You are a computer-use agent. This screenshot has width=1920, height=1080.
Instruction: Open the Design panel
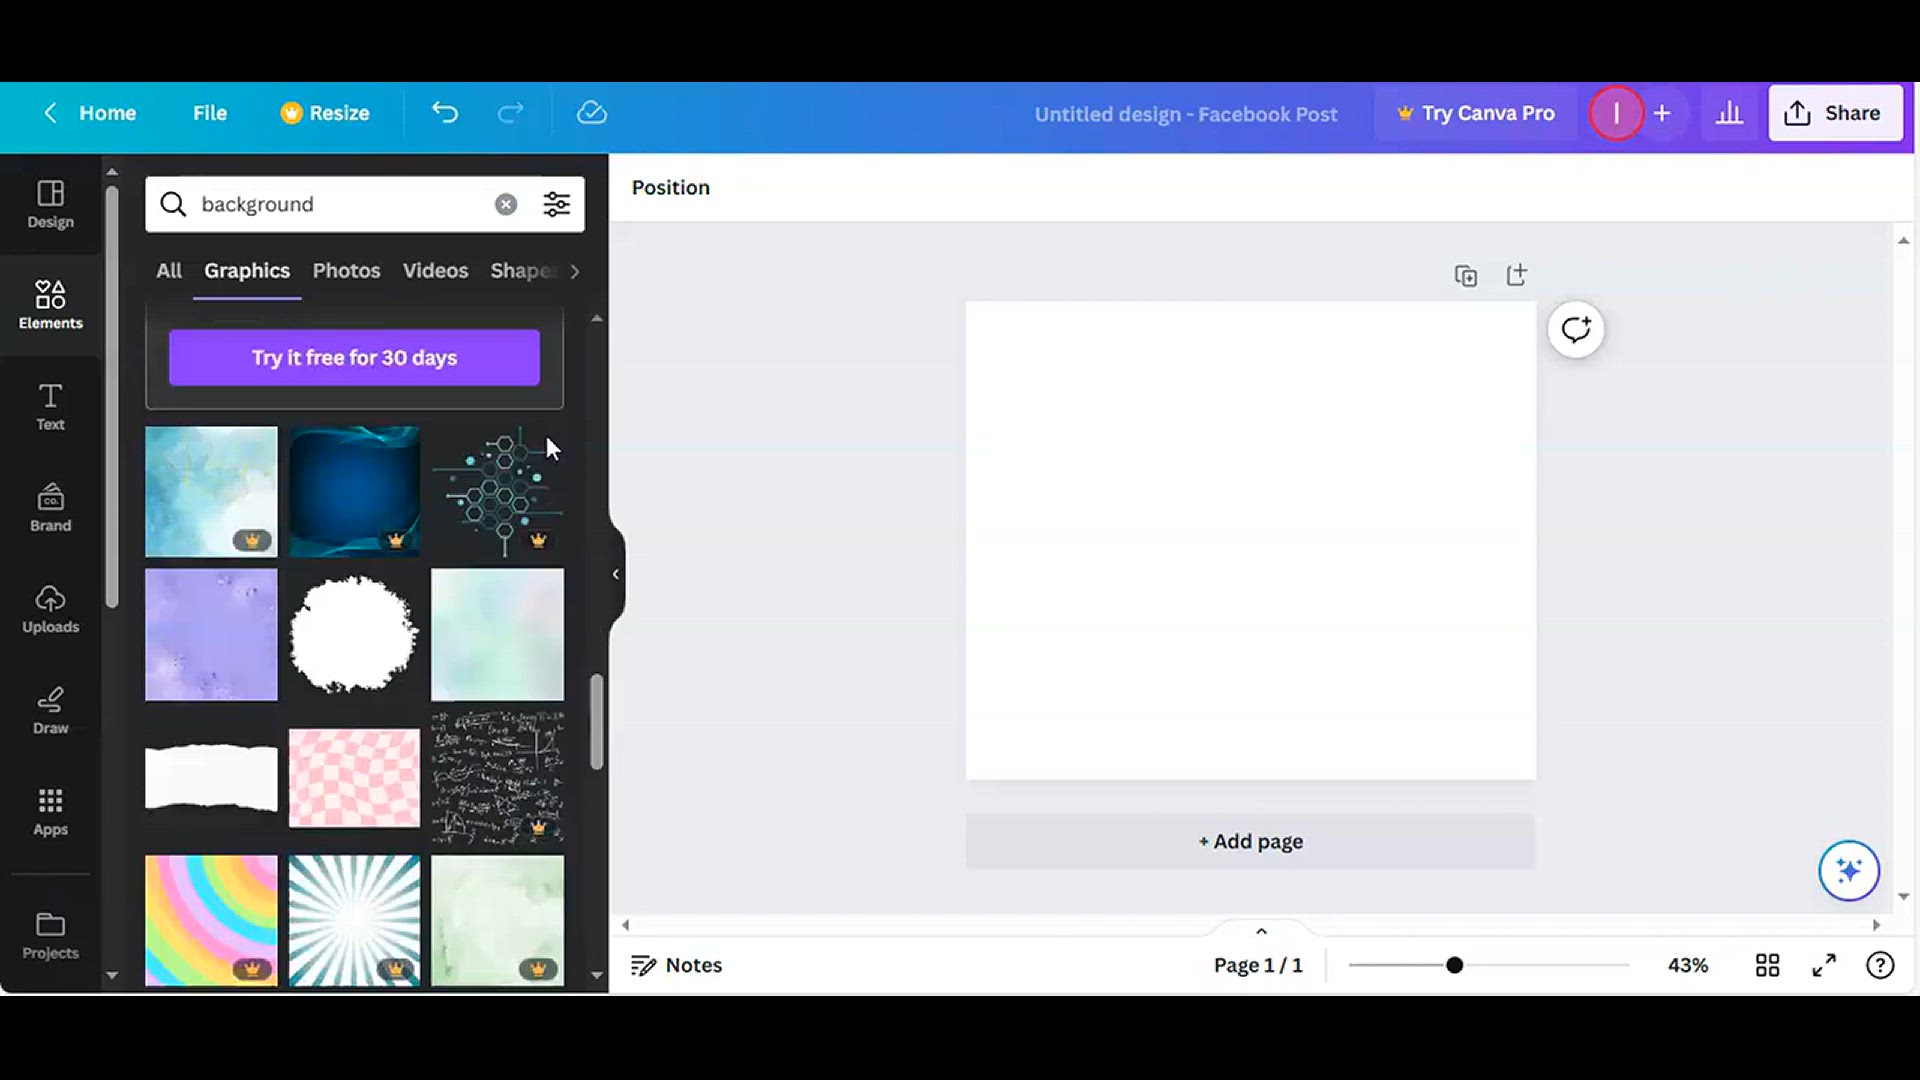pyautogui.click(x=50, y=204)
